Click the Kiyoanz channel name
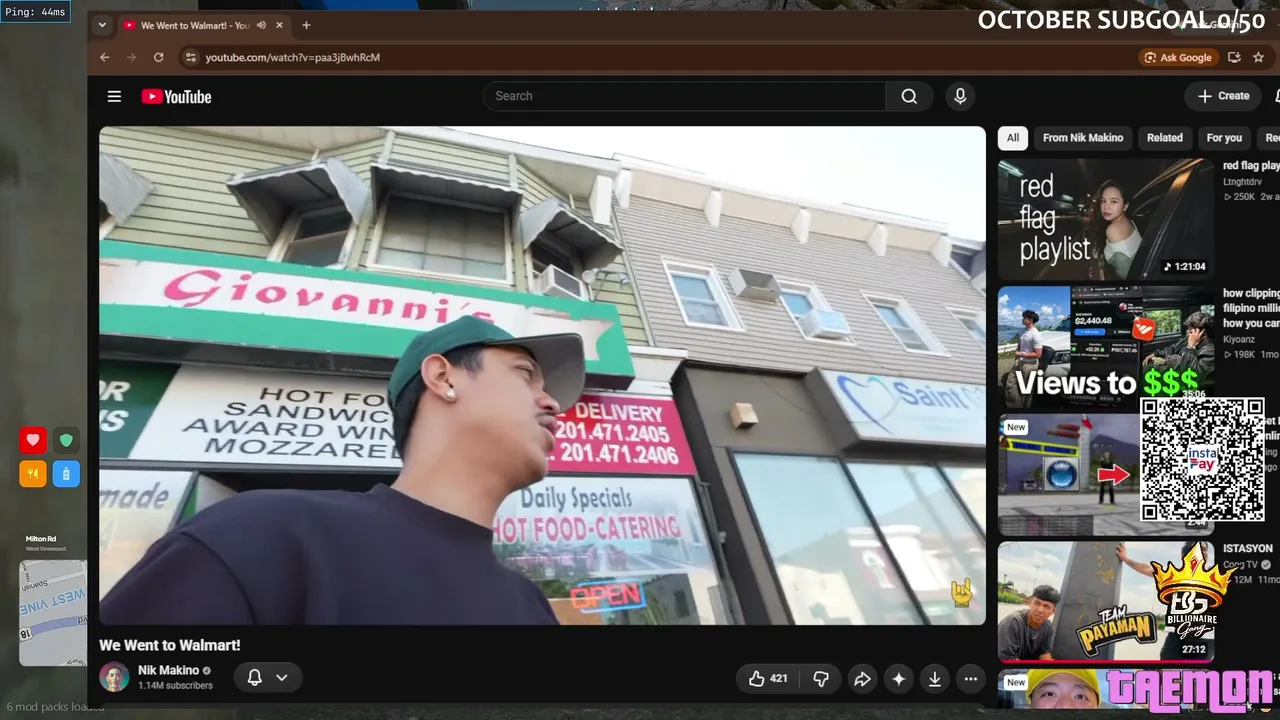 [1241, 340]
